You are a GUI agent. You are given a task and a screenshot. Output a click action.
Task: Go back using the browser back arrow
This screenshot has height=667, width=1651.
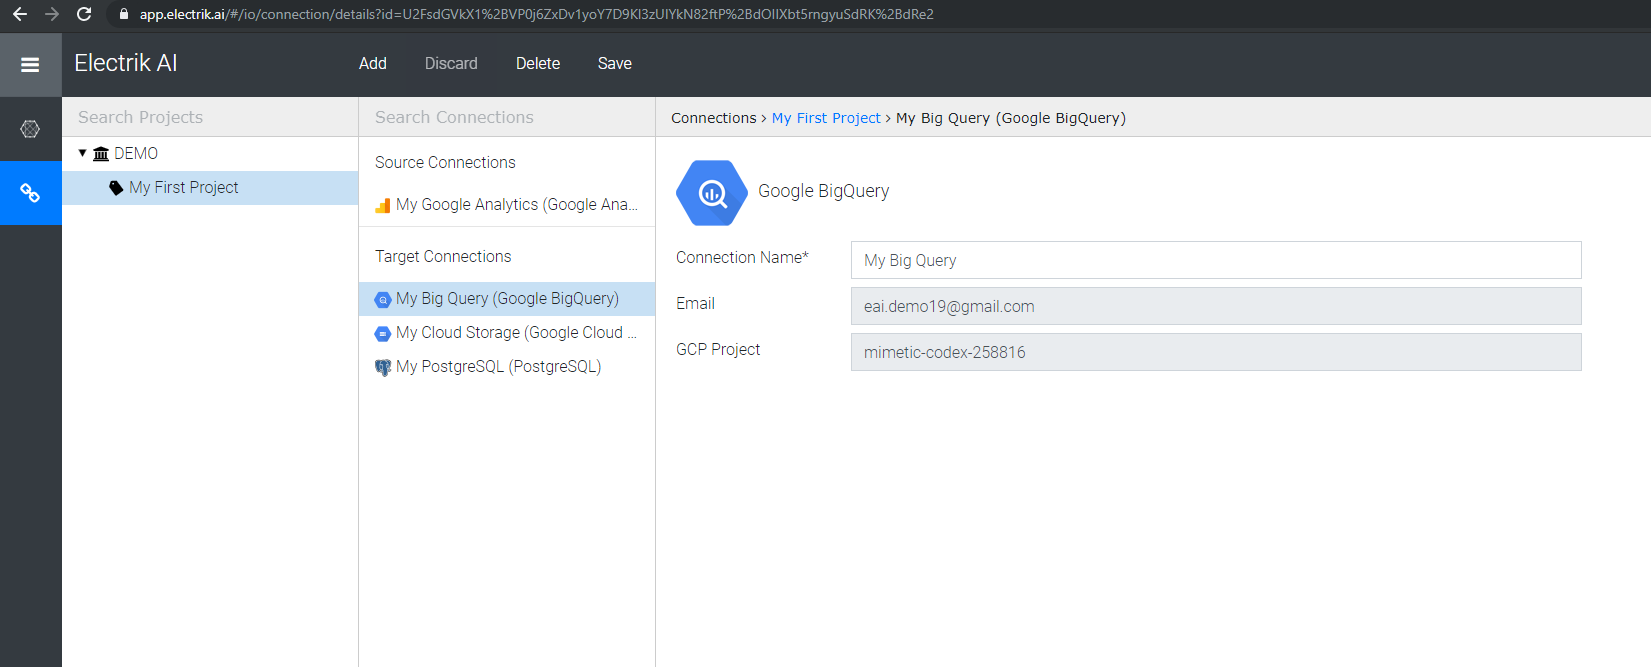click(20, 14)
